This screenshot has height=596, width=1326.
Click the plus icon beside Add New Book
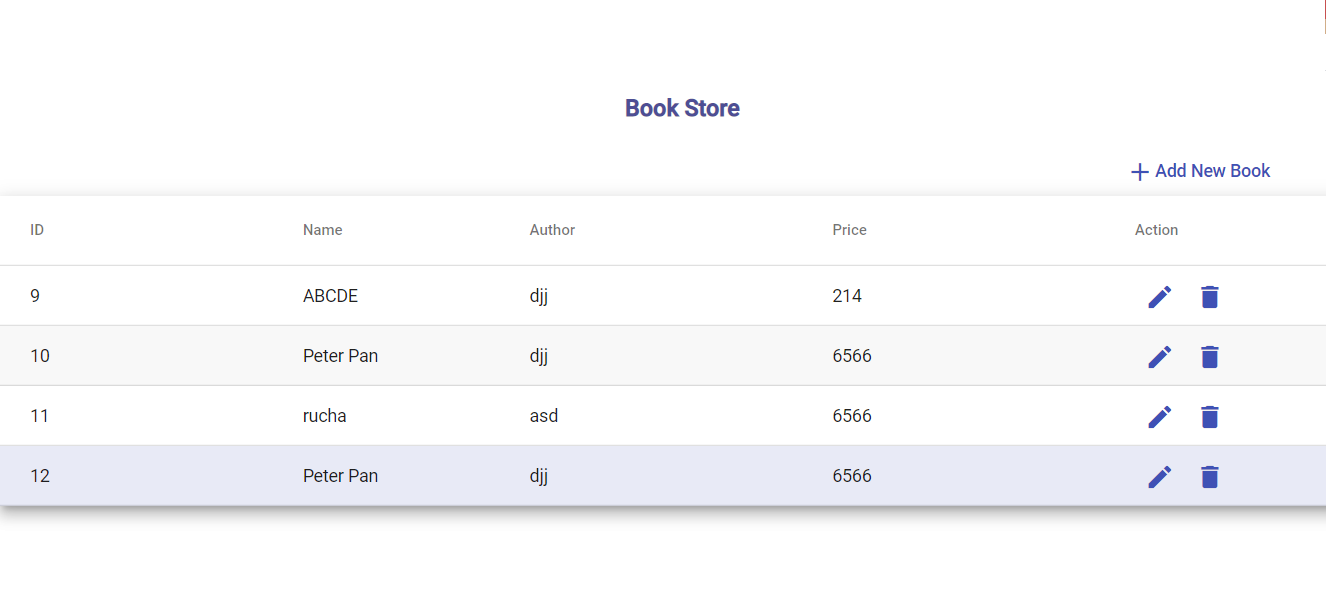[x=1139, y=171]
